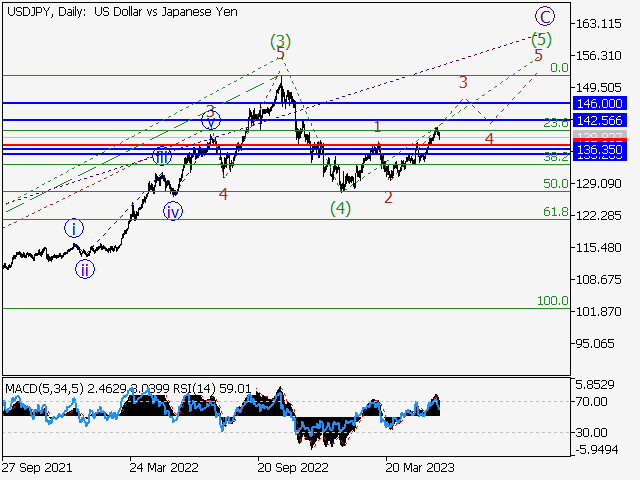The height and width of the screenshot is (480, 640).
Task: Click the 108.675 price axis label
Action: [x=598, y=280]
